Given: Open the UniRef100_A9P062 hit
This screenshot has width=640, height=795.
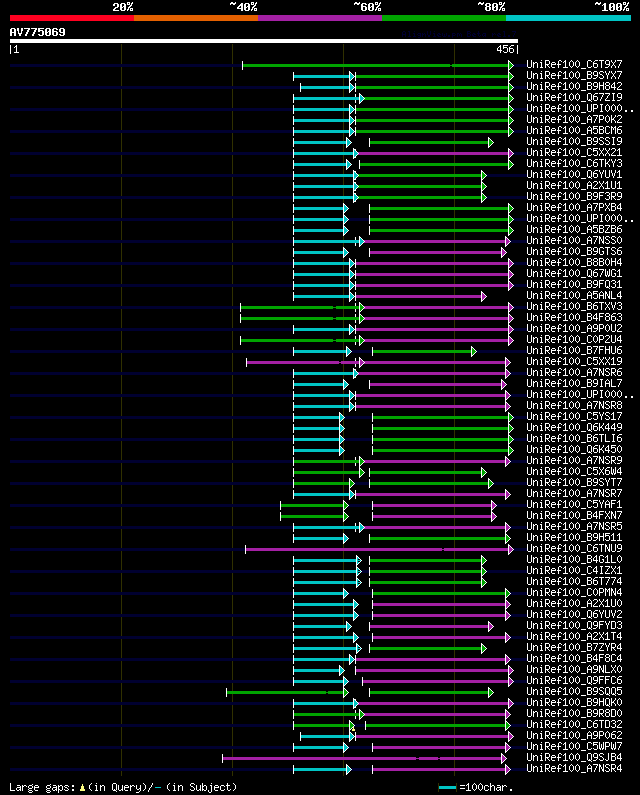Looking at the screenshot, I should 574,735.
